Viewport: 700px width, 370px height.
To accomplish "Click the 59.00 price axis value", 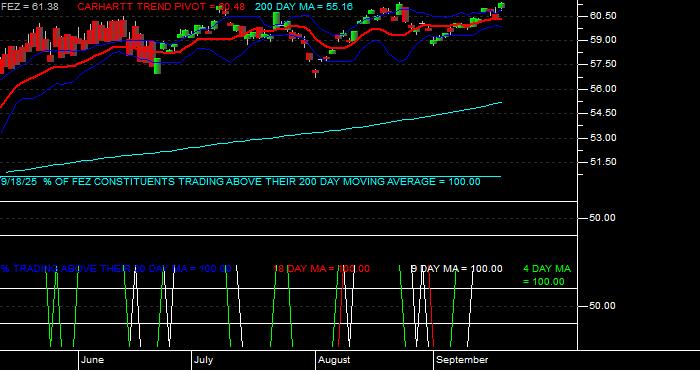I will coord(603,40).
